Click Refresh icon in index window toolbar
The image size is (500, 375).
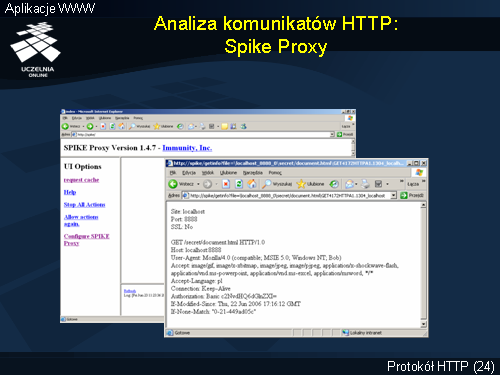tap(113, 126)
